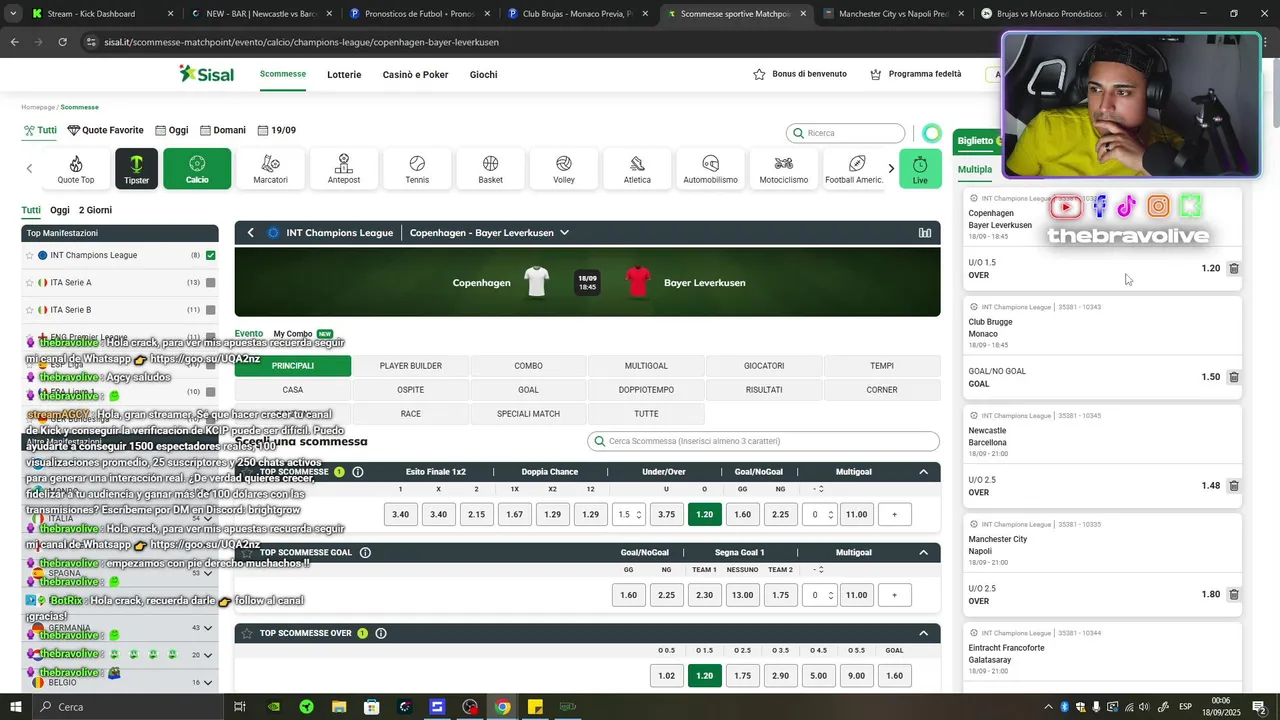Select the Tennis sport icon
1280x720 pixels.
[x=417, y=169]
